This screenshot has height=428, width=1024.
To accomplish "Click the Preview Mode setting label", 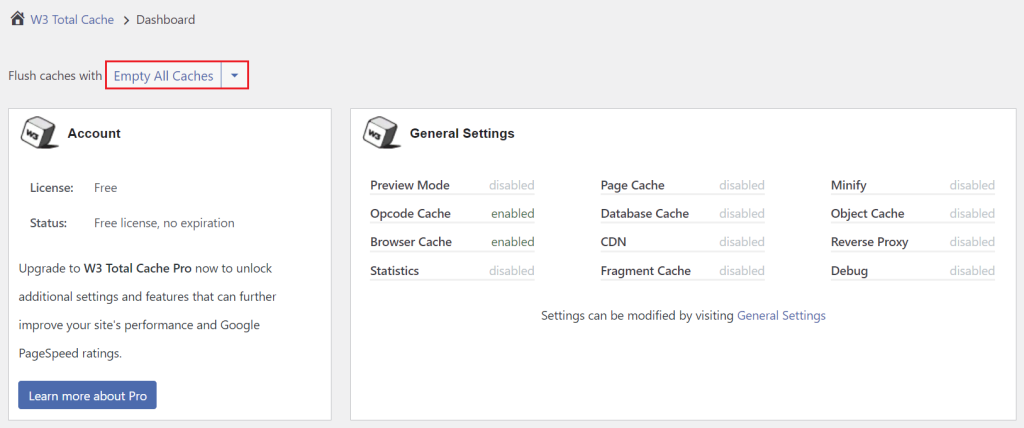I will coord(409,185).
